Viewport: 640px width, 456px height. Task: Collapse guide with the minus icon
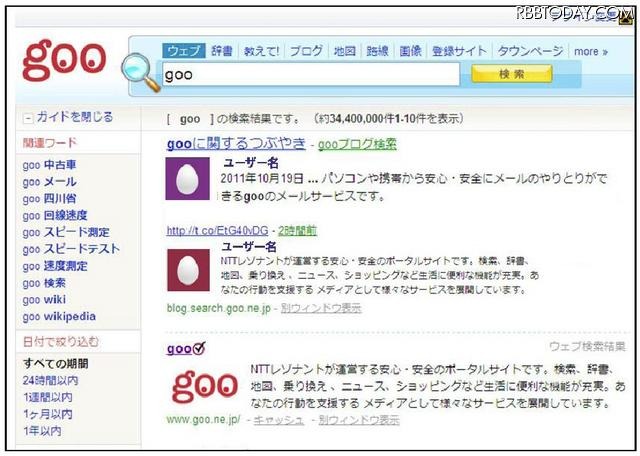coord(27,118)
